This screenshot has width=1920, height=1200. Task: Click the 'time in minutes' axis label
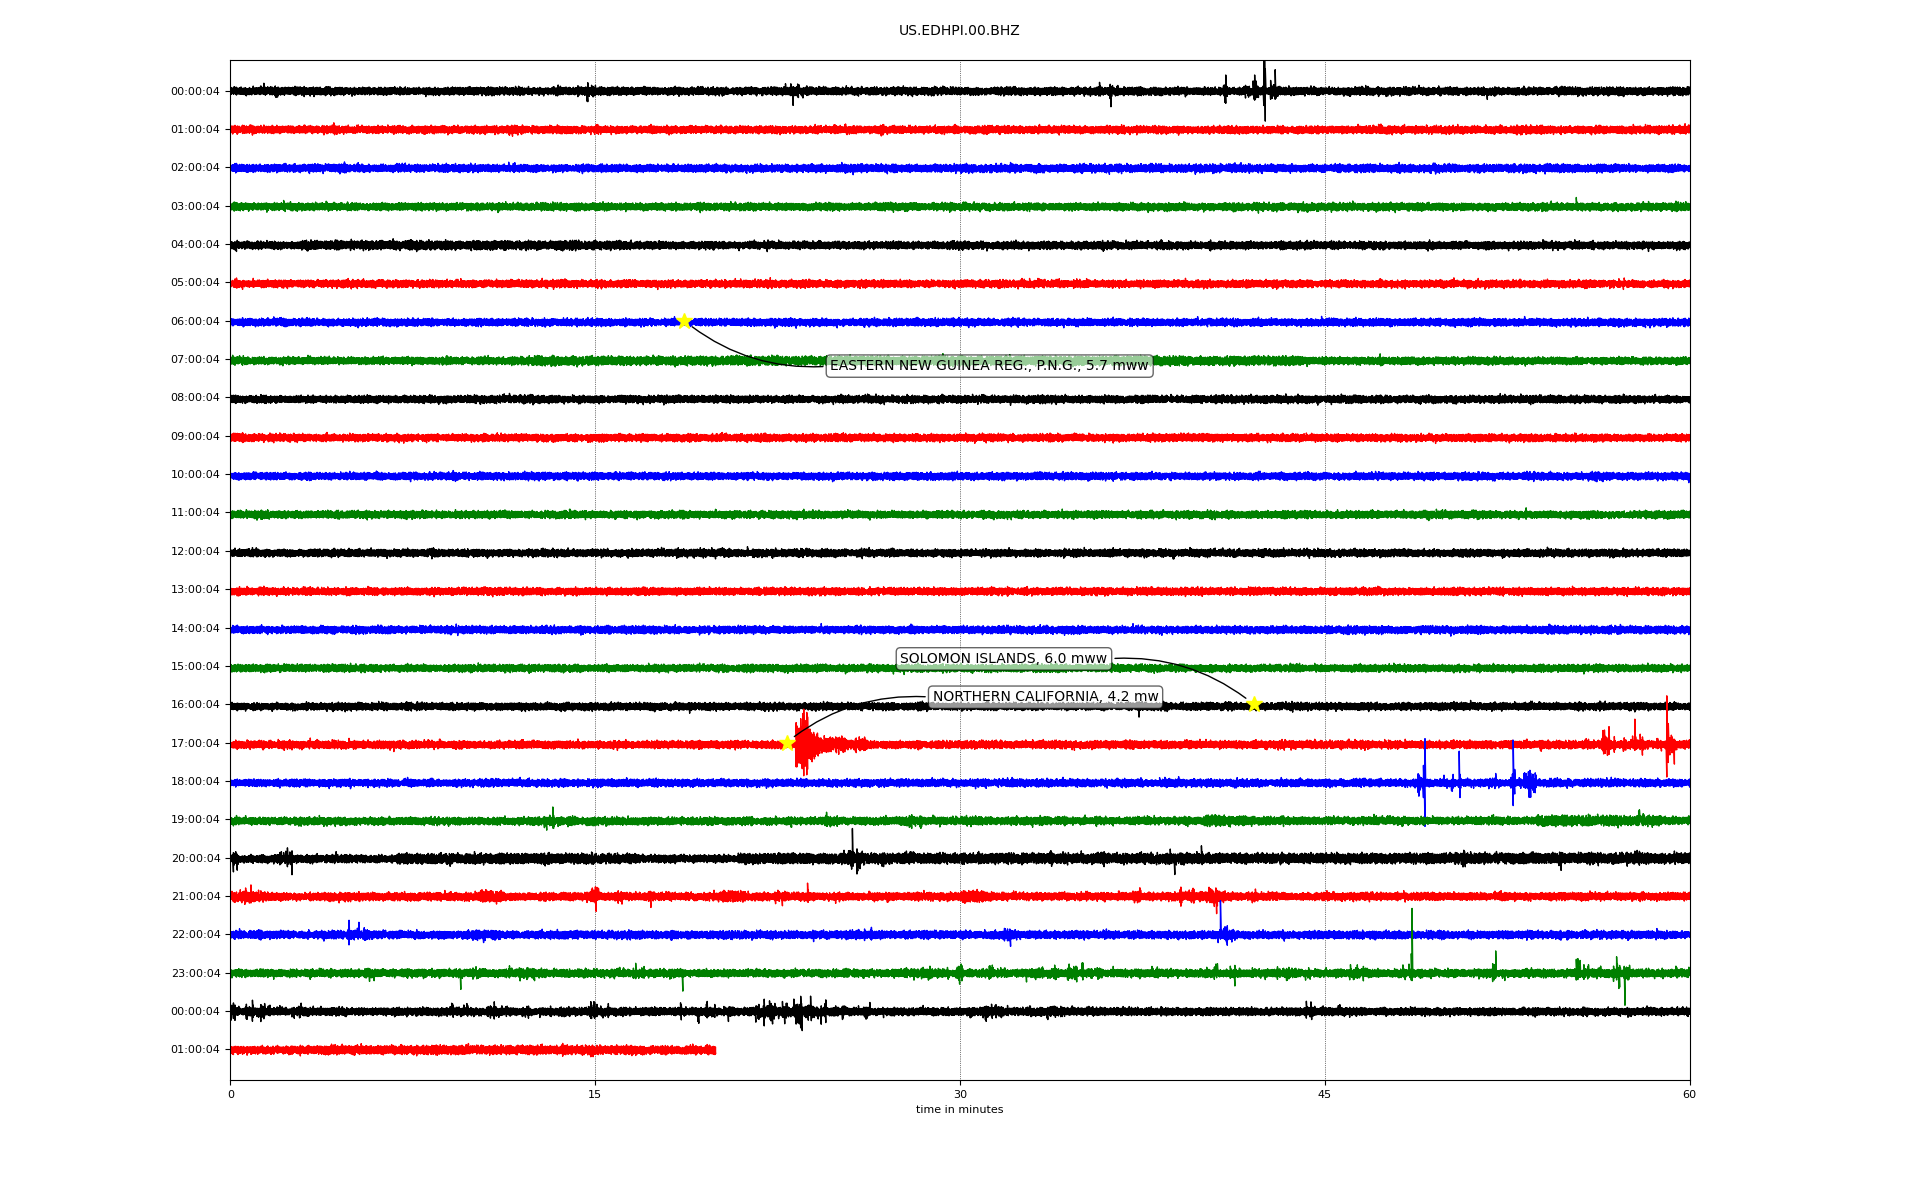coord(959,1109)
